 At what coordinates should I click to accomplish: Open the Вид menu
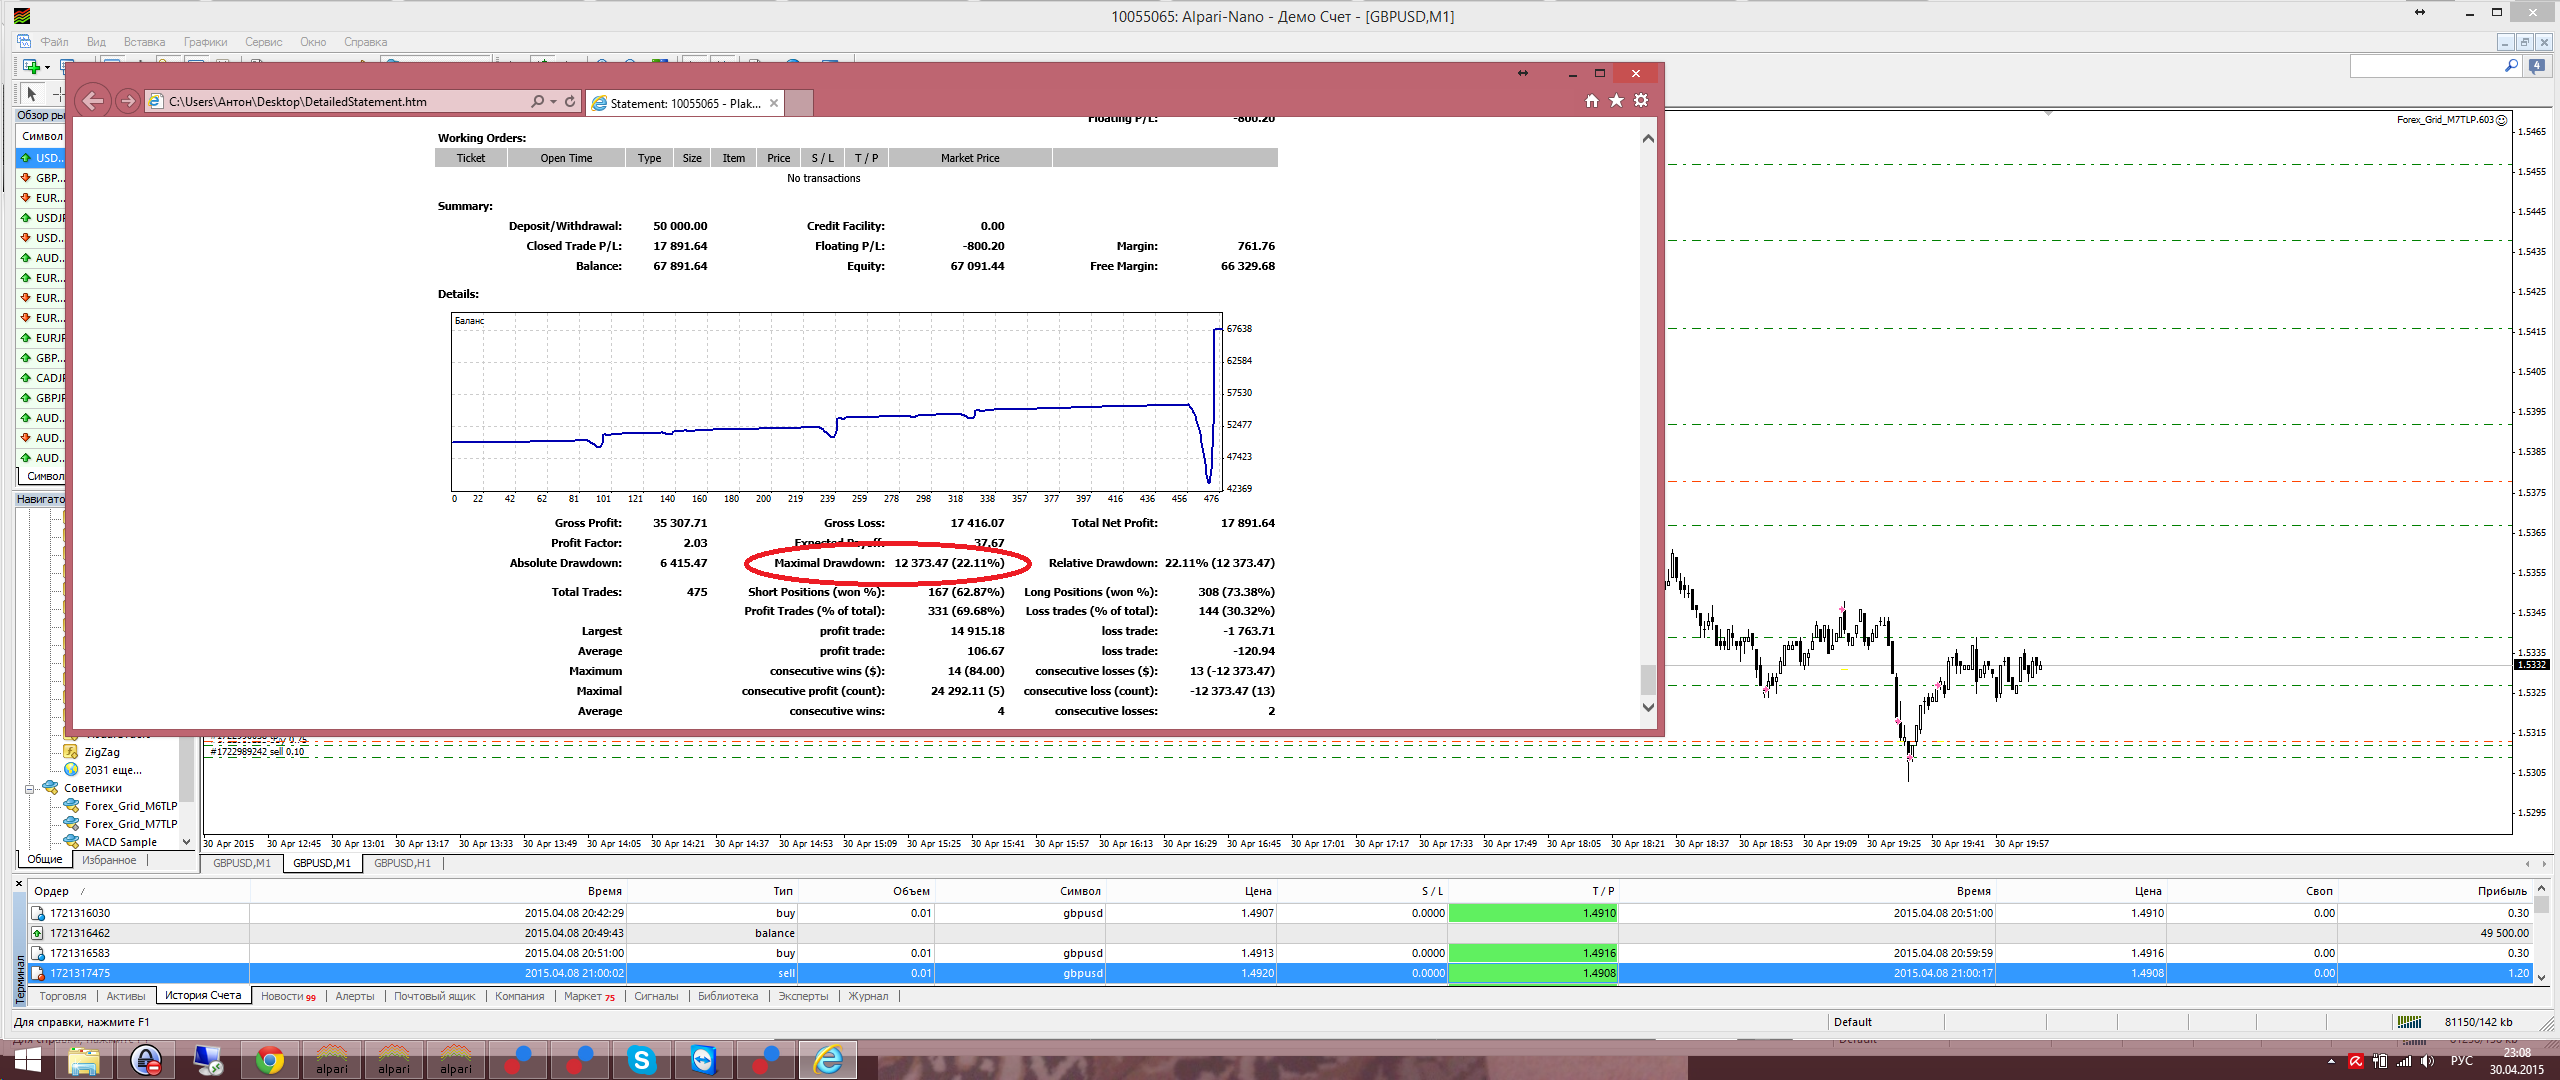point(96,42)
